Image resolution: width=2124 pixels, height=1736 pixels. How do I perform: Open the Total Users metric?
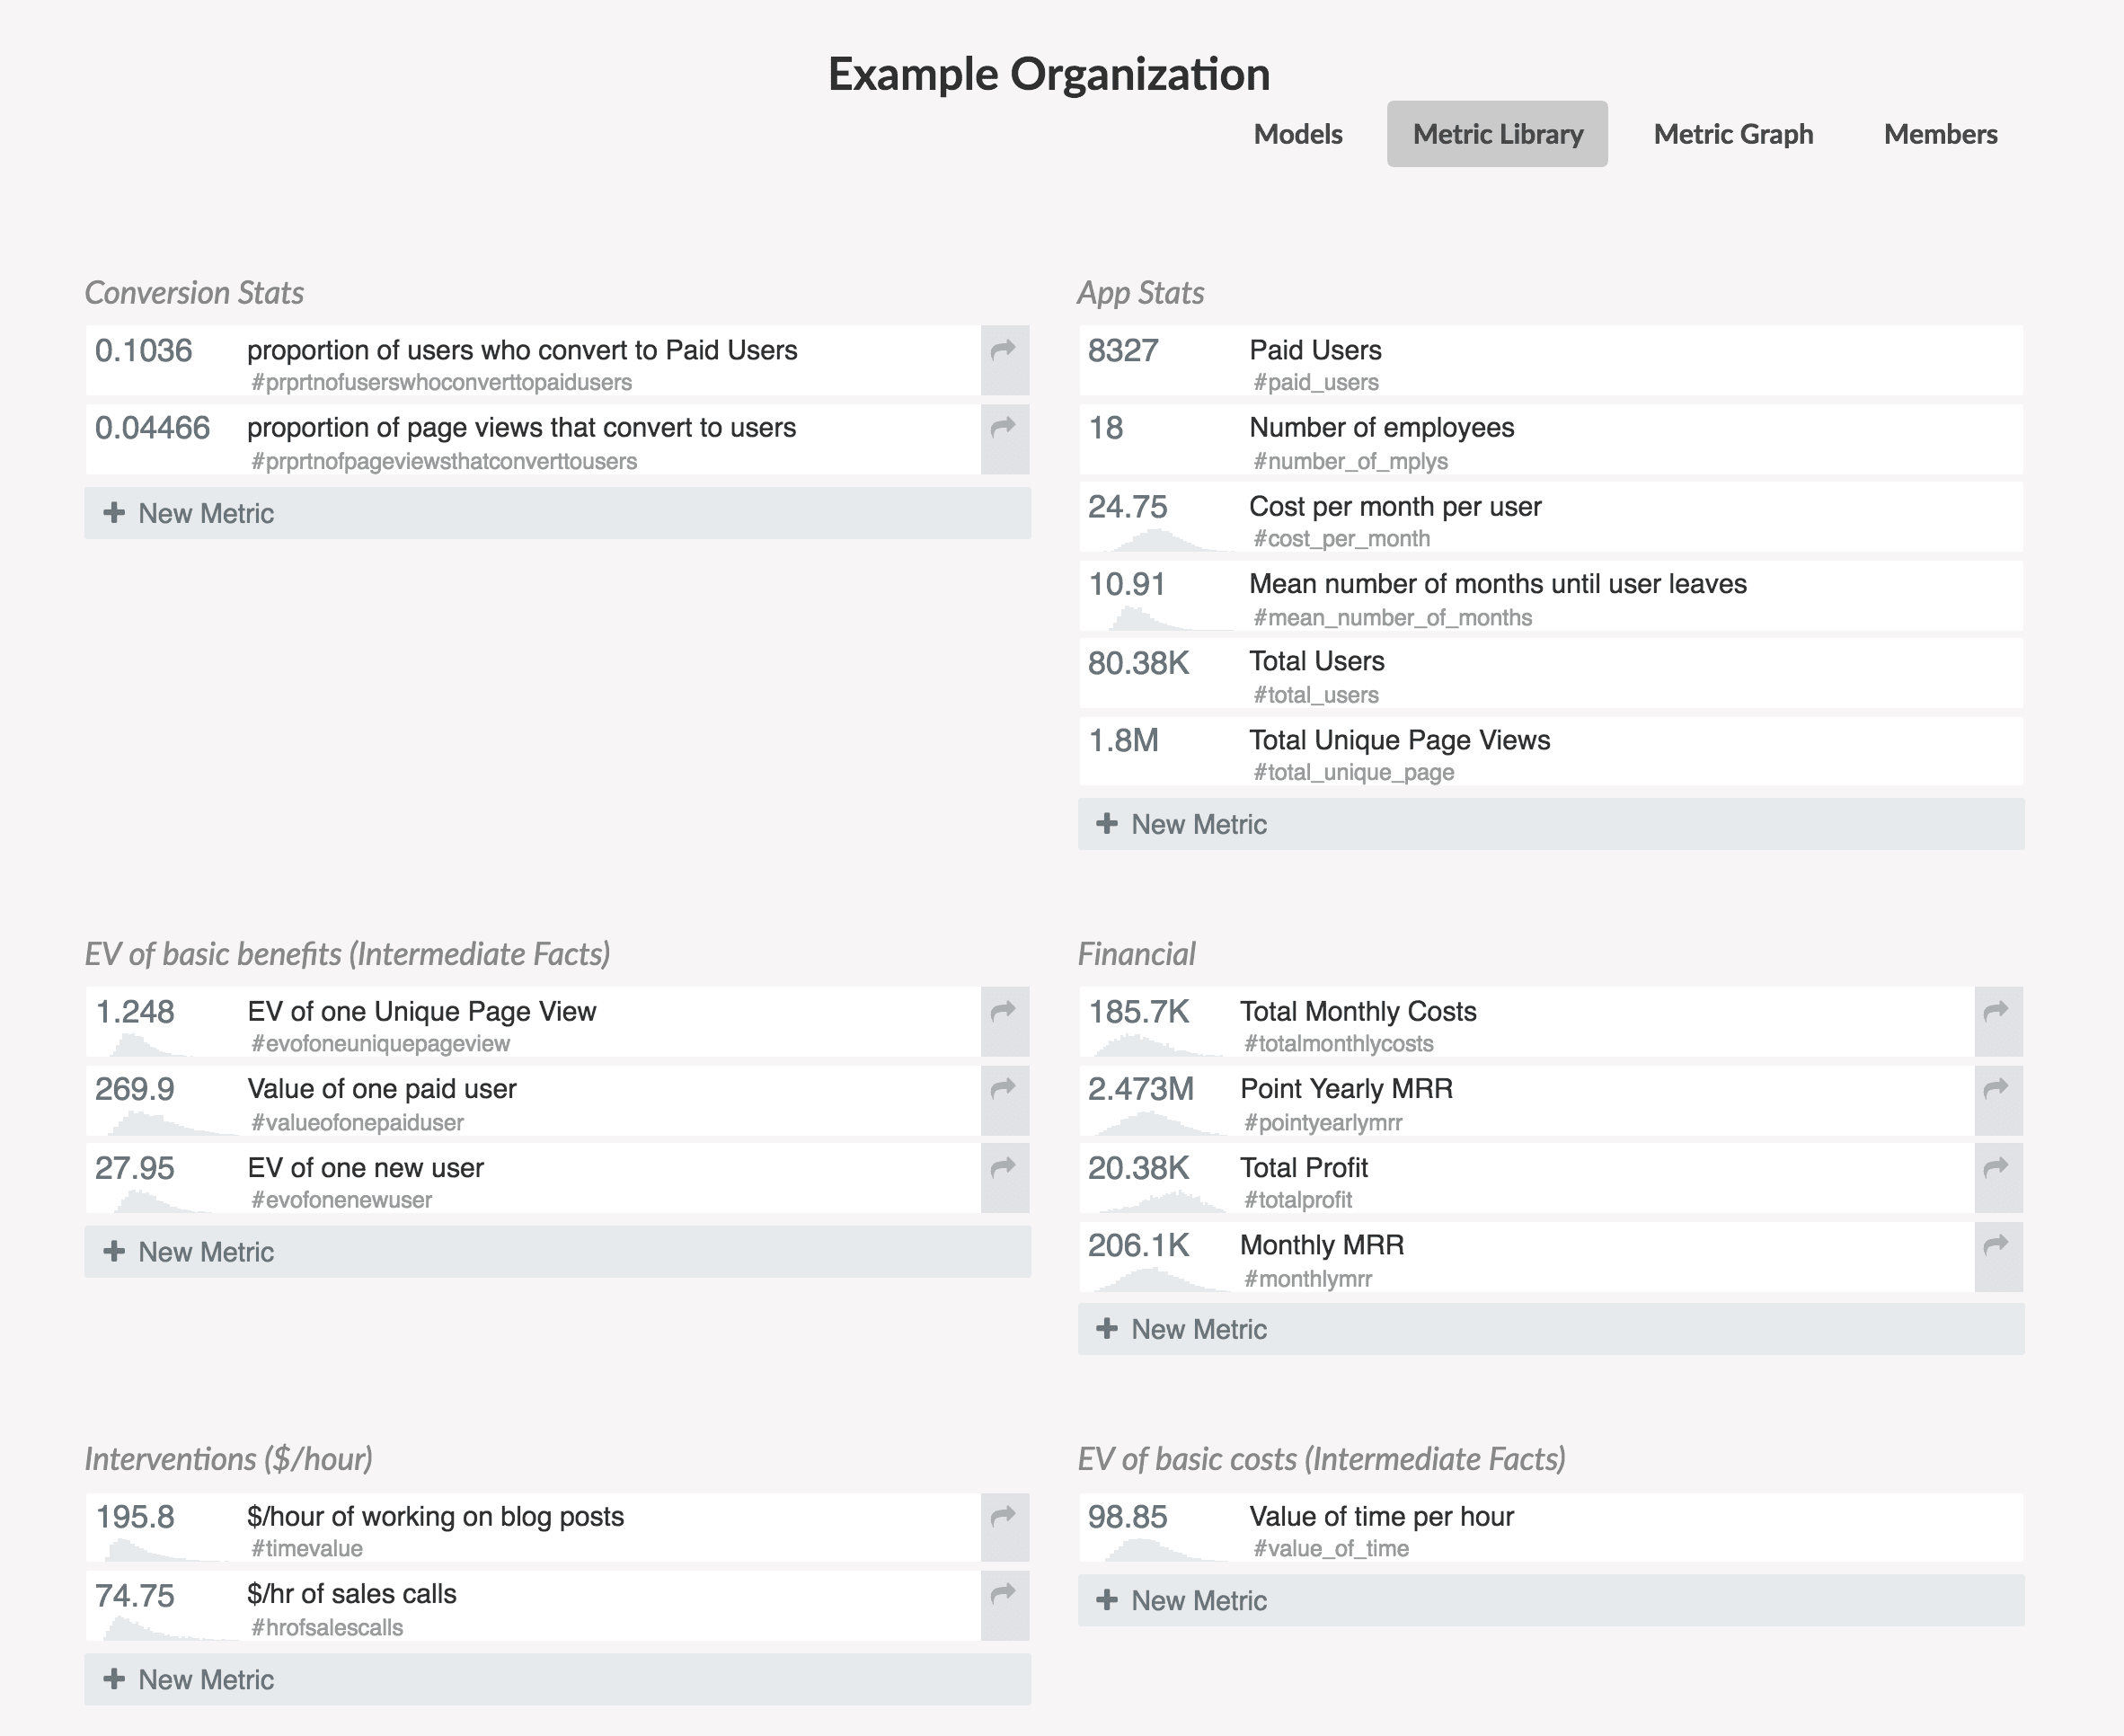pyautogui.click(x=1551, y=673)
